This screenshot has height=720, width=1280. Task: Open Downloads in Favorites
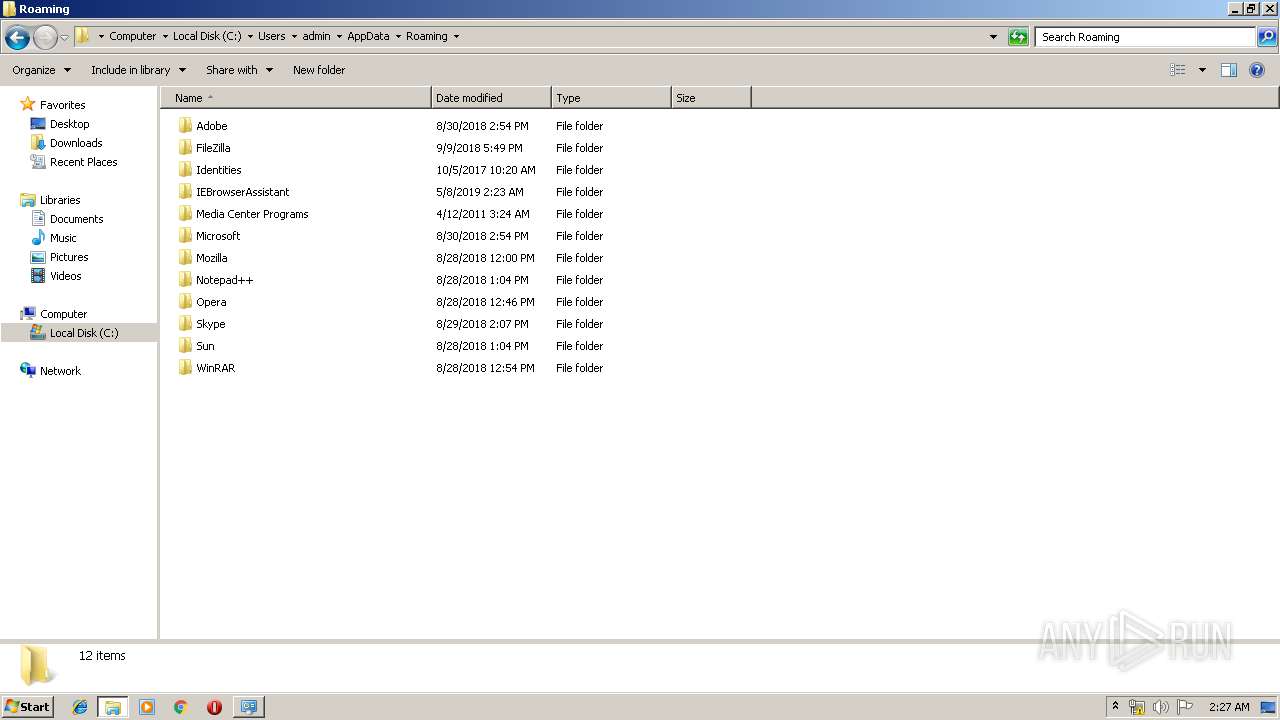coord(76,143)
